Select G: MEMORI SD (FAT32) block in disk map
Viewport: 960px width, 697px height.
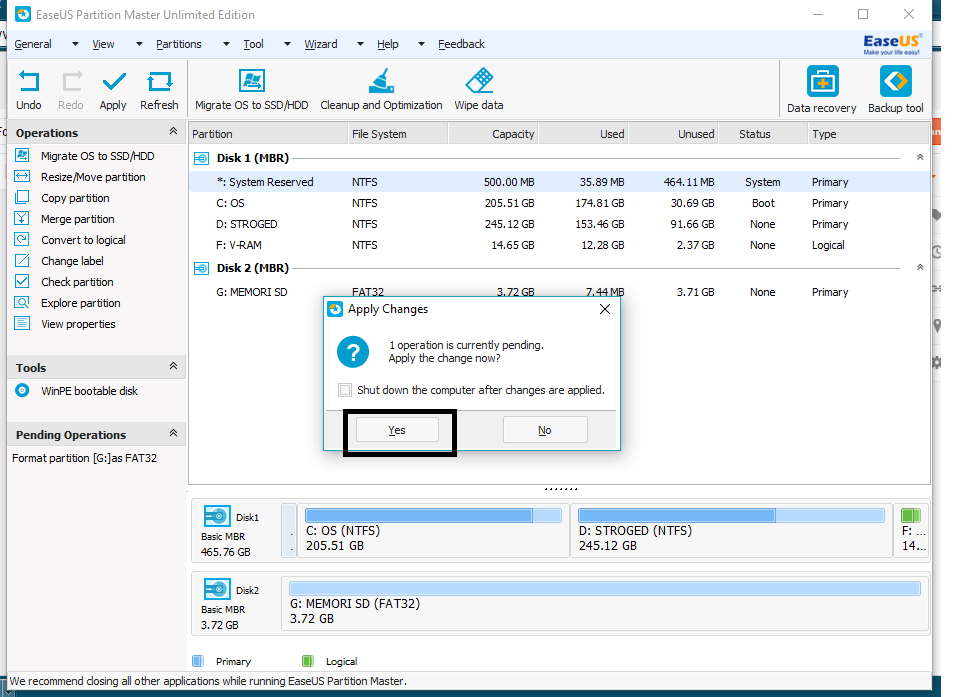(605, 603)
